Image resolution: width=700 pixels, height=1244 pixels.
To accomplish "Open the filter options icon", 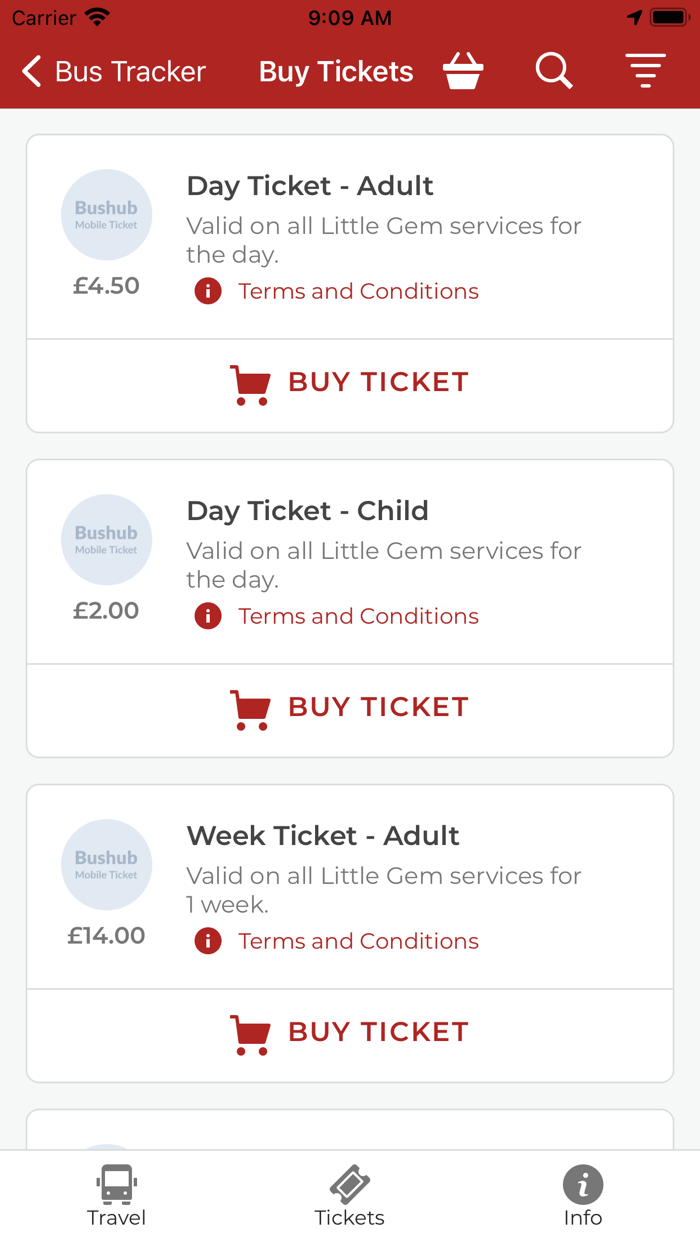I will click(645, 71).
